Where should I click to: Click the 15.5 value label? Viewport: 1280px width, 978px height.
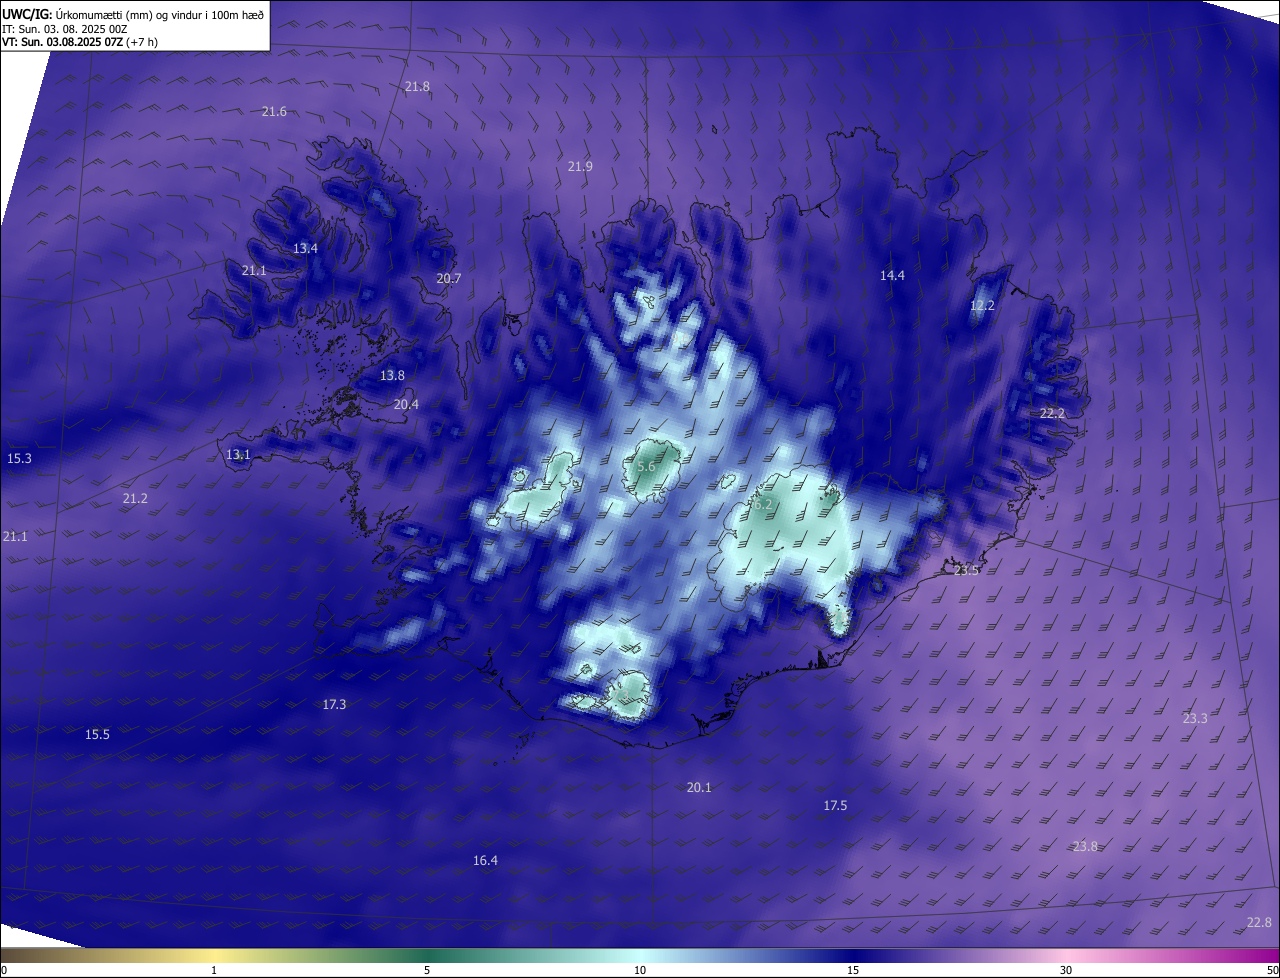[x=97, y=735]
